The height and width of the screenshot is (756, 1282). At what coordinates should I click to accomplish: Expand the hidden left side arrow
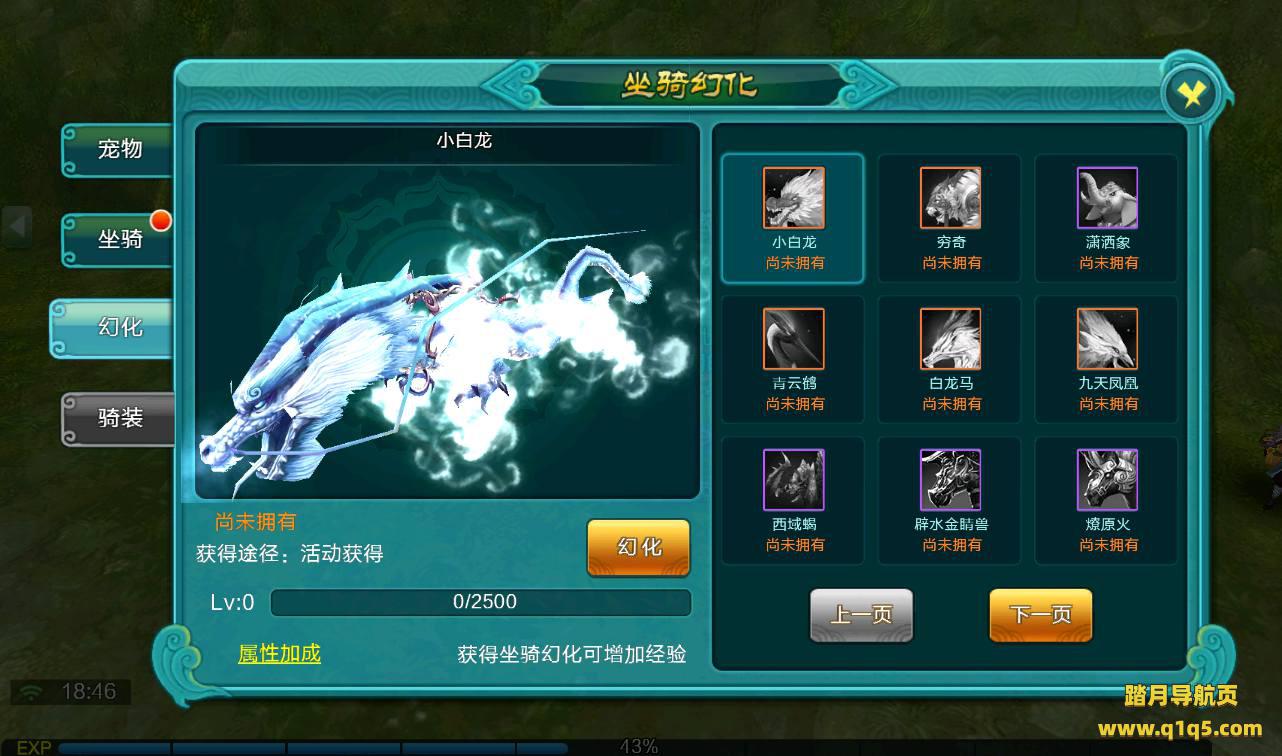click(17, 226)
